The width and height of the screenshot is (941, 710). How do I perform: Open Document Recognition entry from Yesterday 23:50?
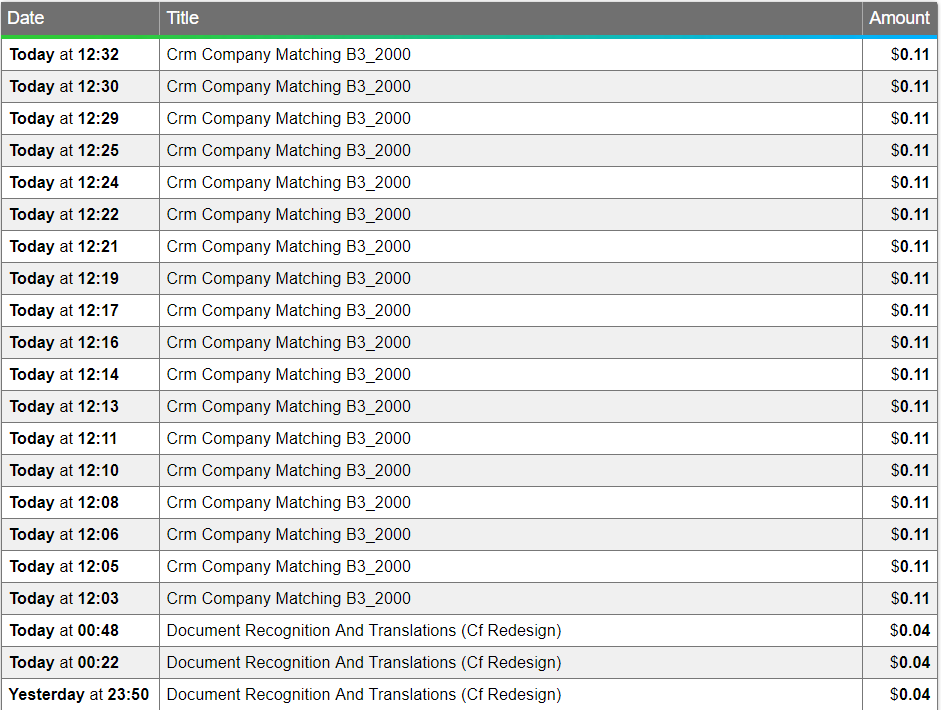click(x=364, y=695)
